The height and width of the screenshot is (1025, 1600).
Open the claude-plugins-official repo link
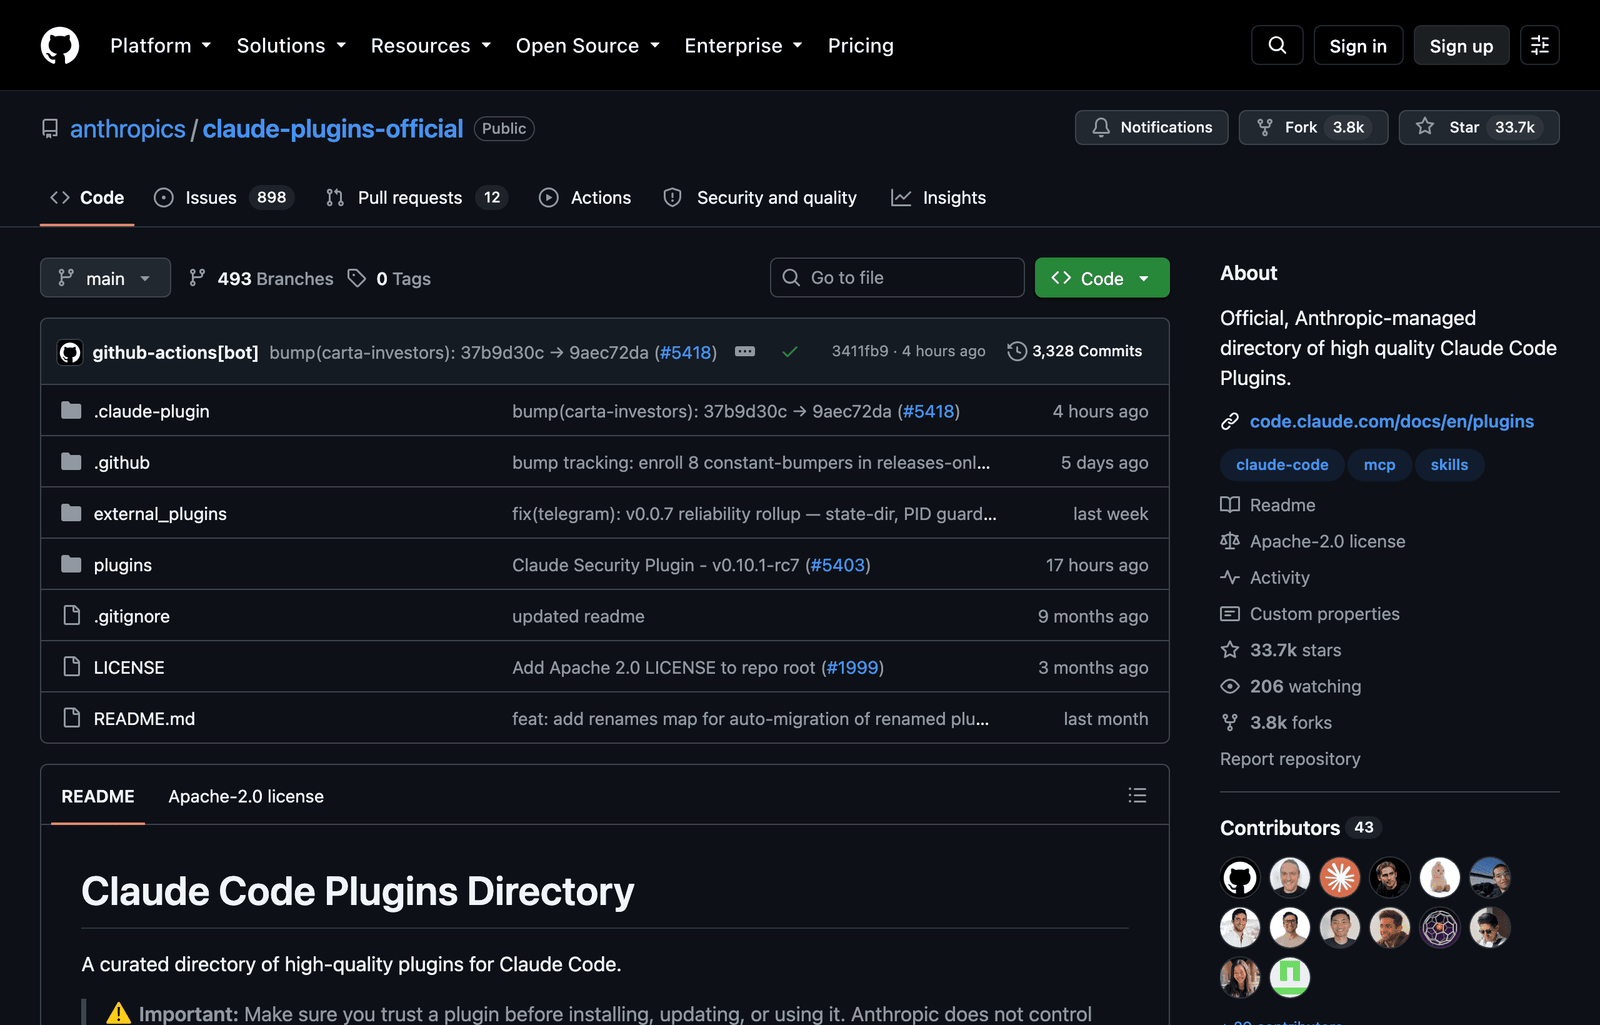[333, 129]
